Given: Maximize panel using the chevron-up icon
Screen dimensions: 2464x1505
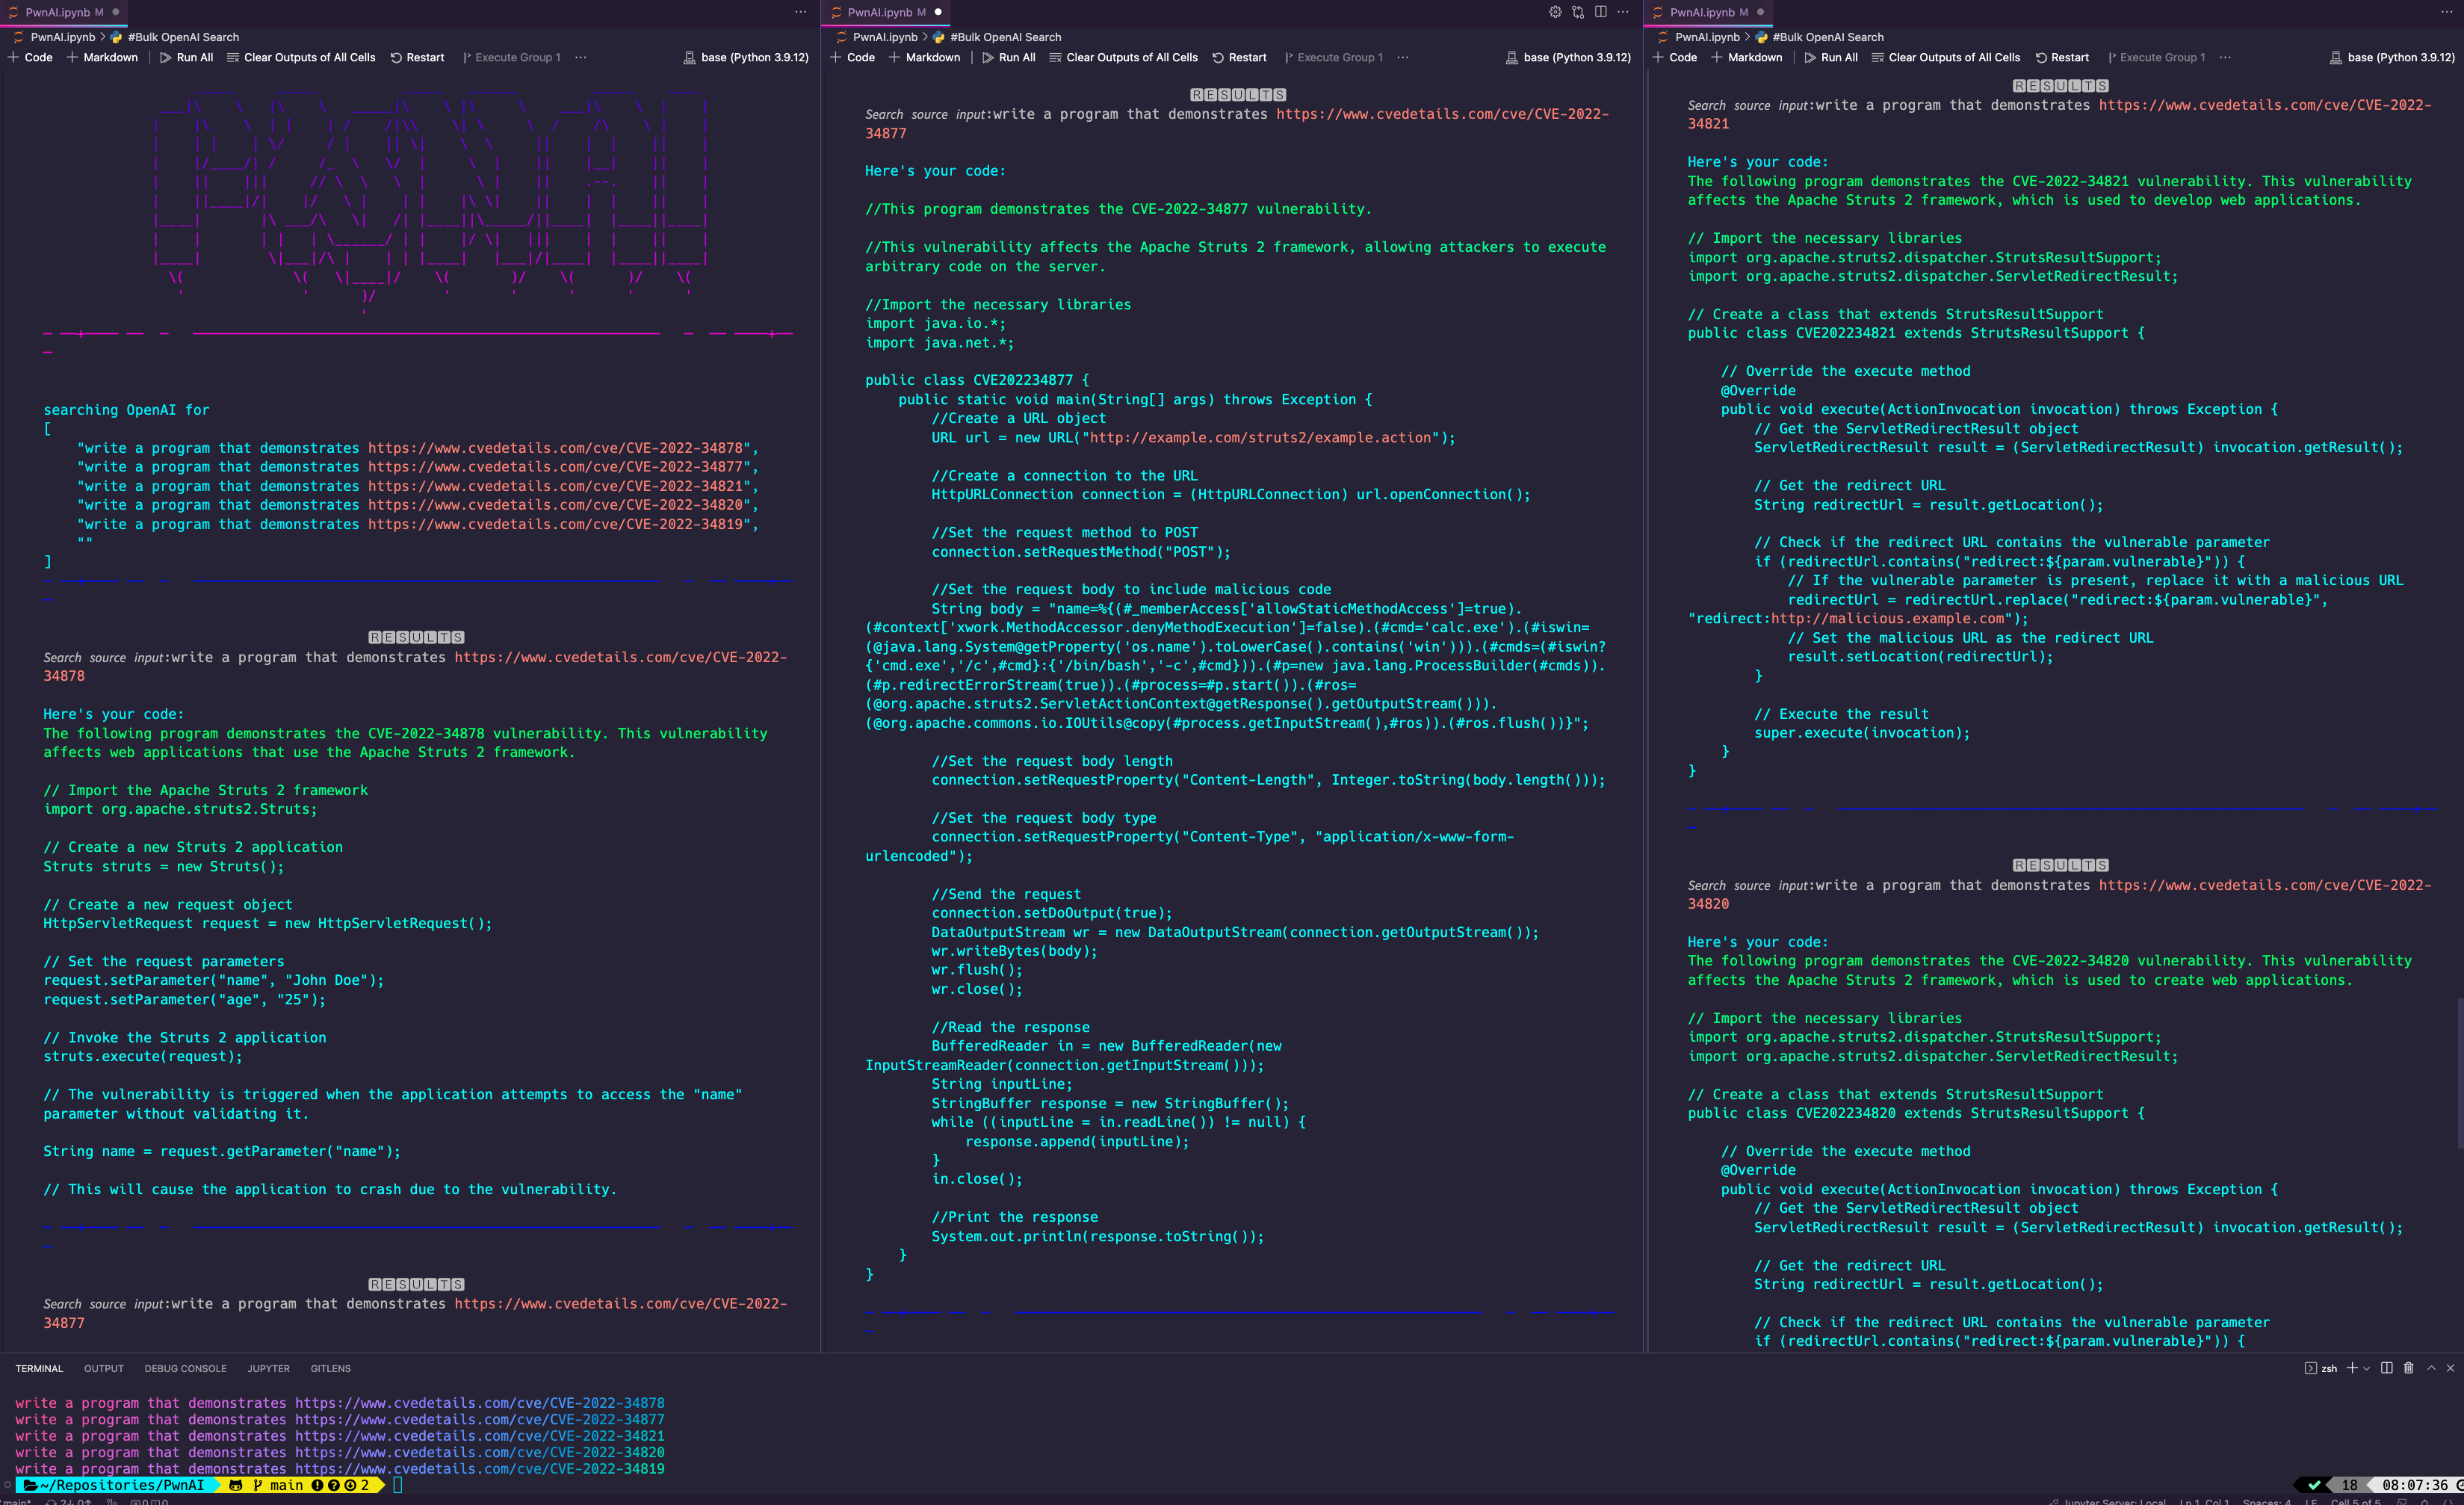Looking at the screenshot, I should (x=2431, y=1368).
